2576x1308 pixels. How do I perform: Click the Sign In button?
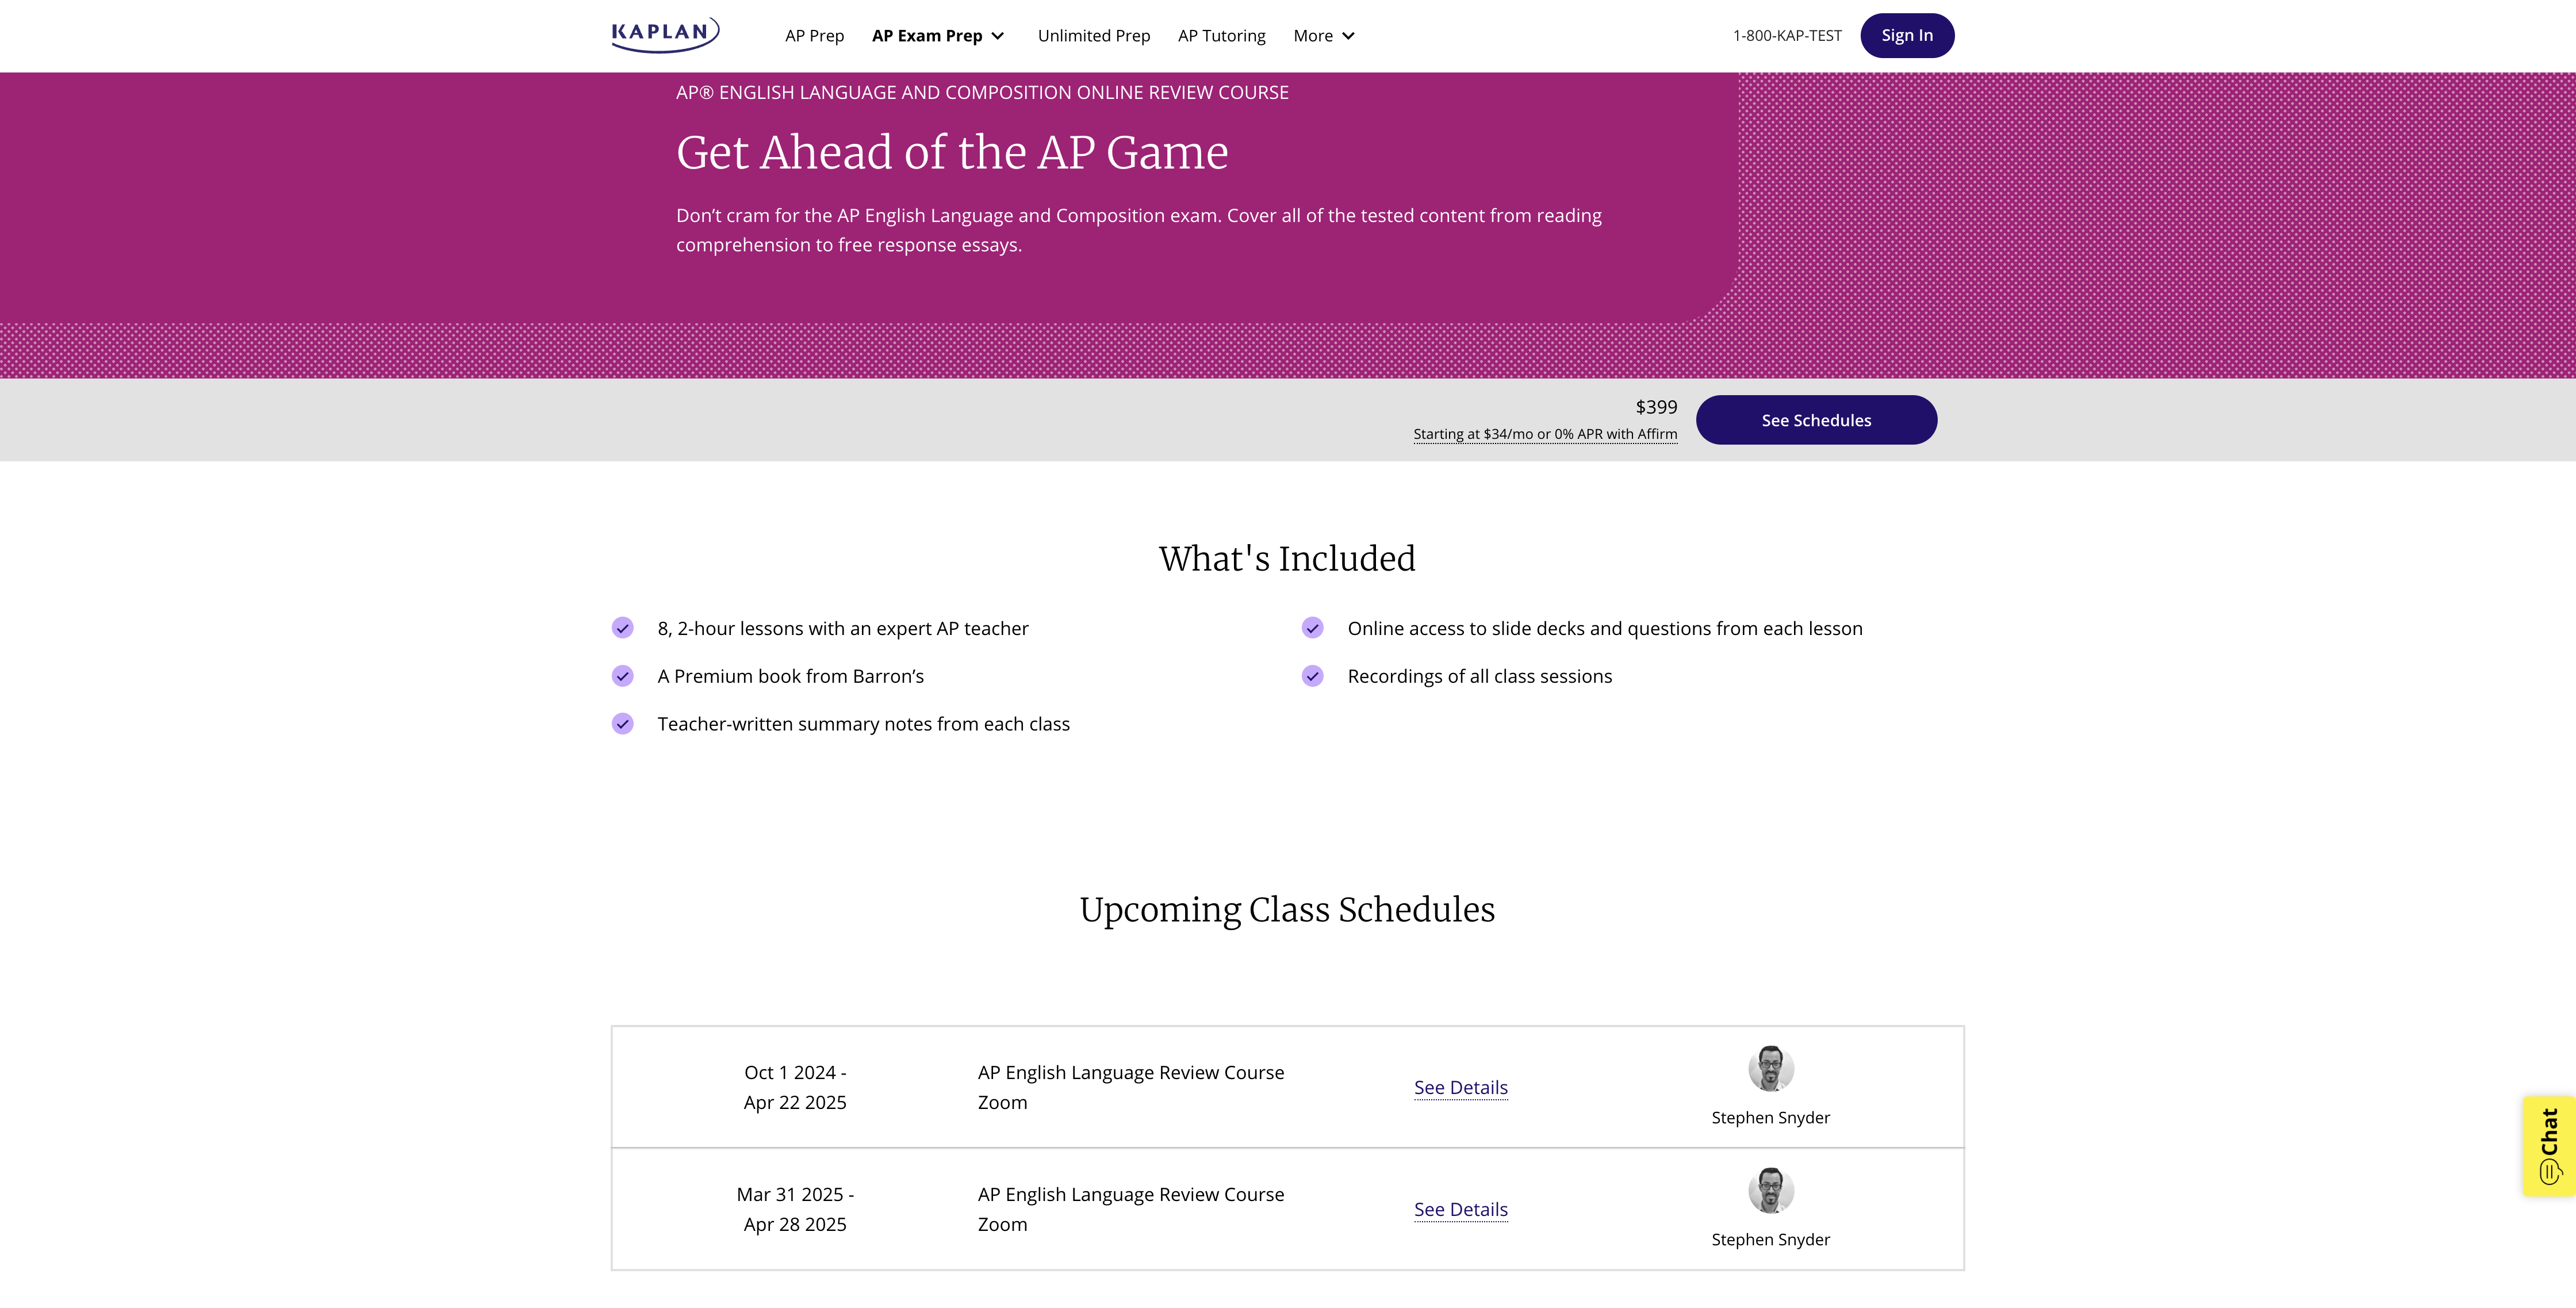pyautogui.click(x=1906, y=36)
